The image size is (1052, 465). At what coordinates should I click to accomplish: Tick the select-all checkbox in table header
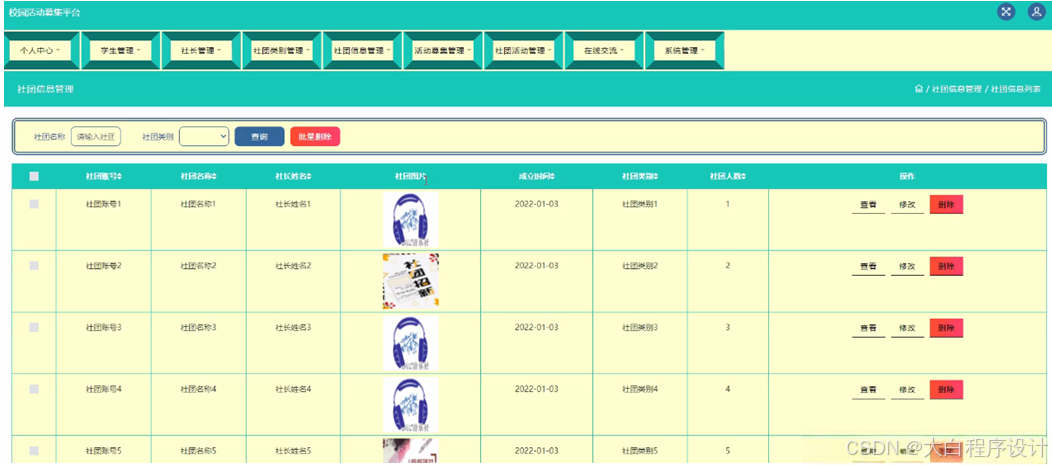coord(34,176)
